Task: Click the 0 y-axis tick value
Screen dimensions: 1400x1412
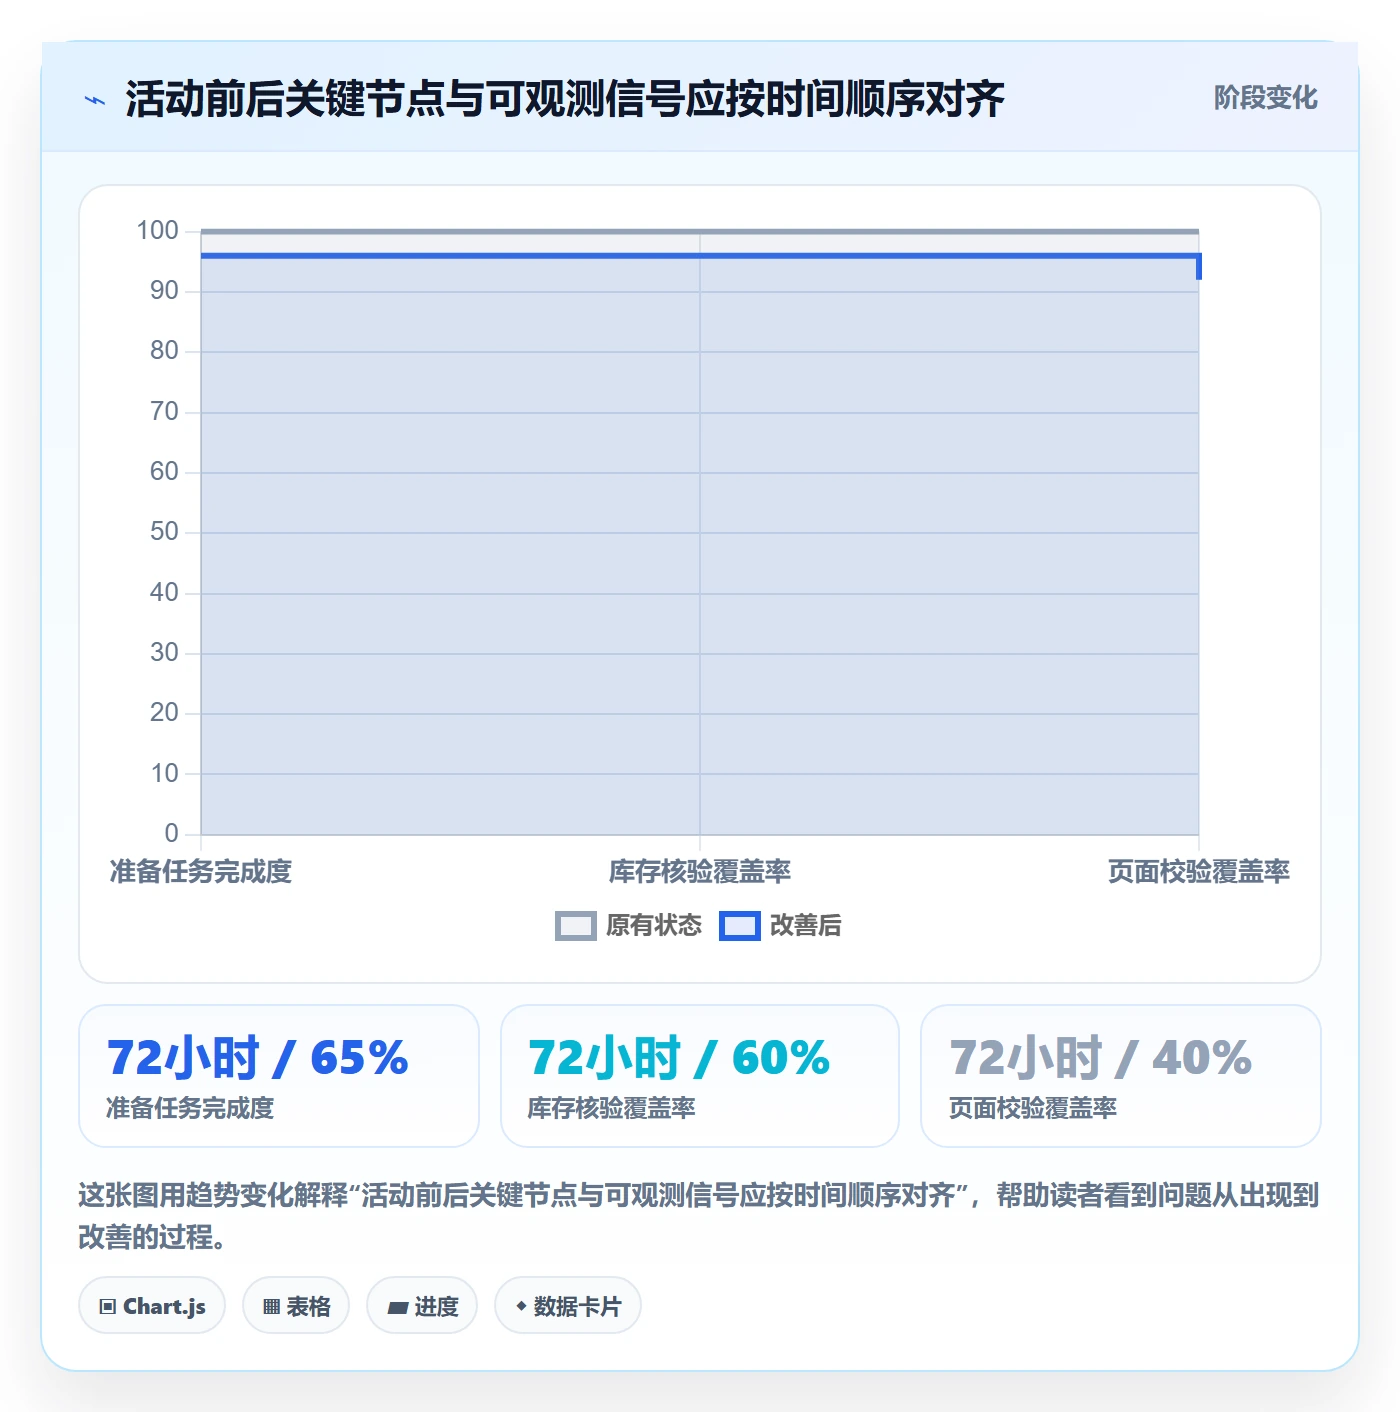Action: (171, 834)
